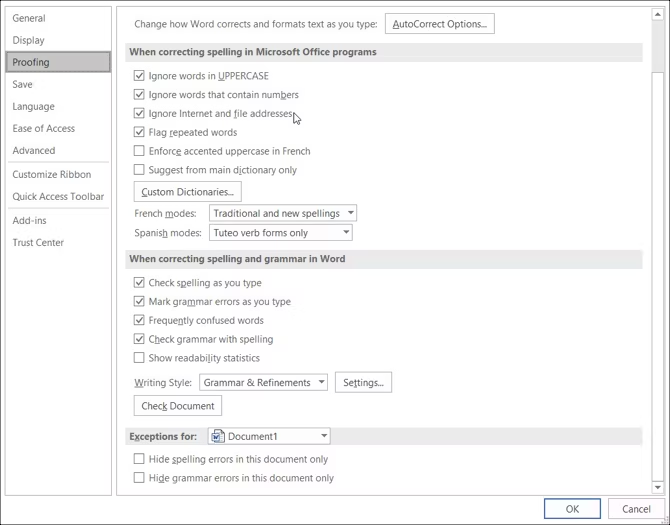Screen dimensions: 670x525
Task: Select the Proofing category in the sidebar
Action: coord(58,62)
